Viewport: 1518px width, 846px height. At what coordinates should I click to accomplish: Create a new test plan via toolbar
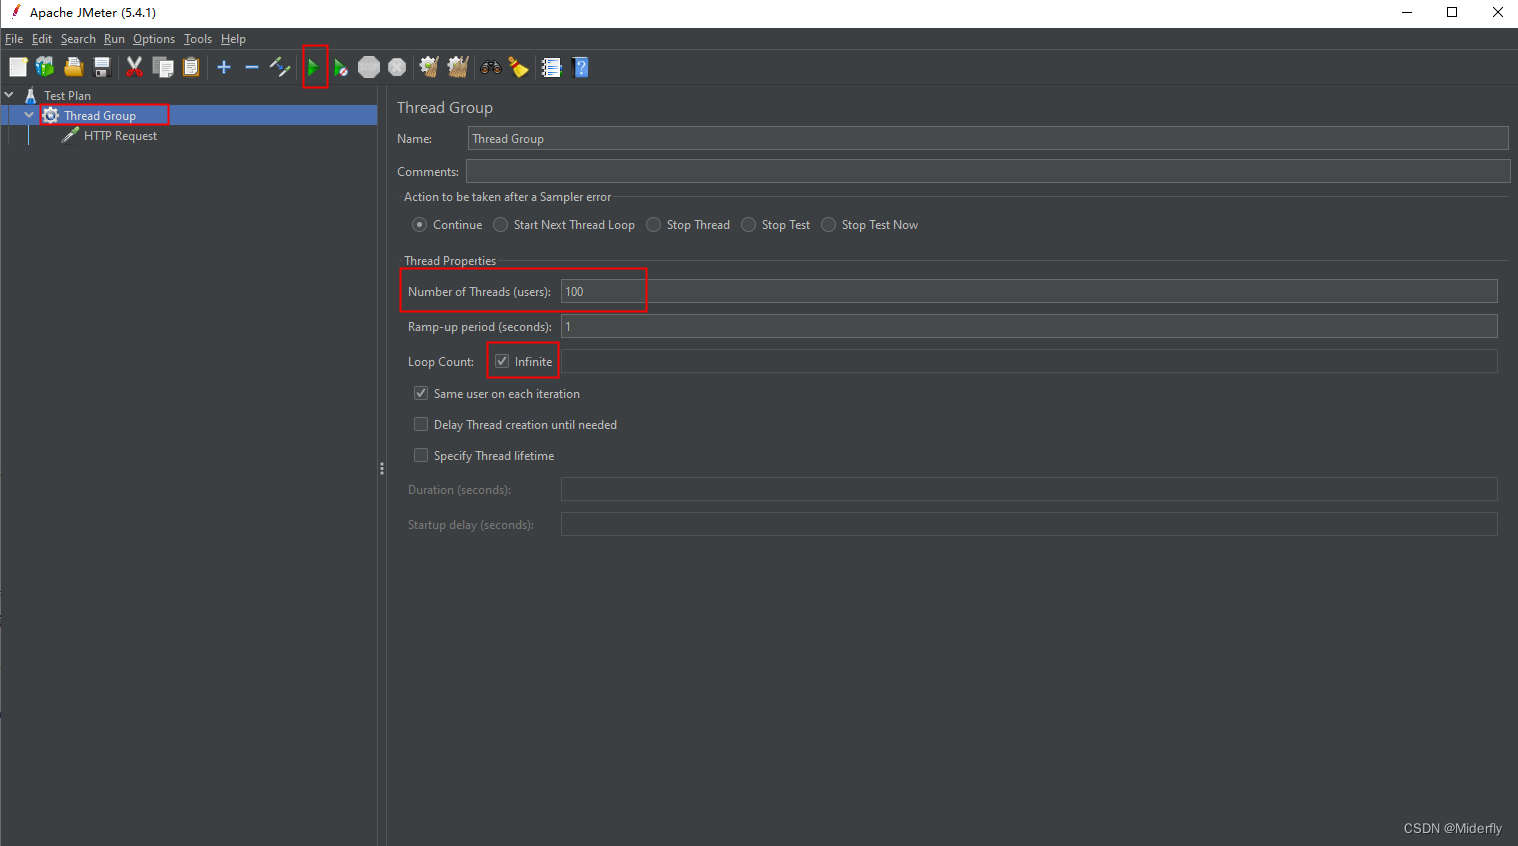[18, 67]
